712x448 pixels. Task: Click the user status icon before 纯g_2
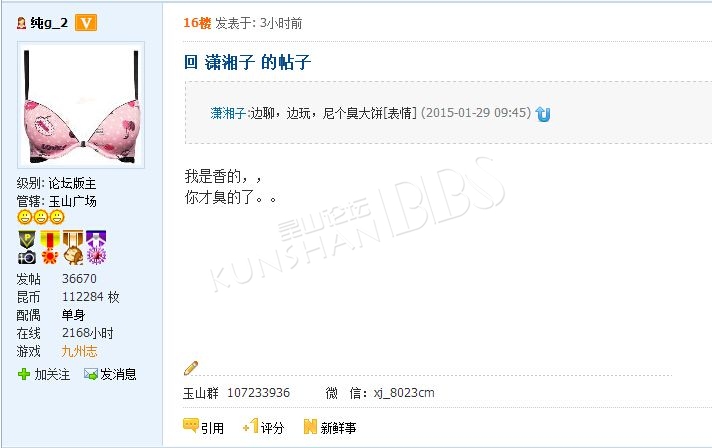click(x=21, y=23)
